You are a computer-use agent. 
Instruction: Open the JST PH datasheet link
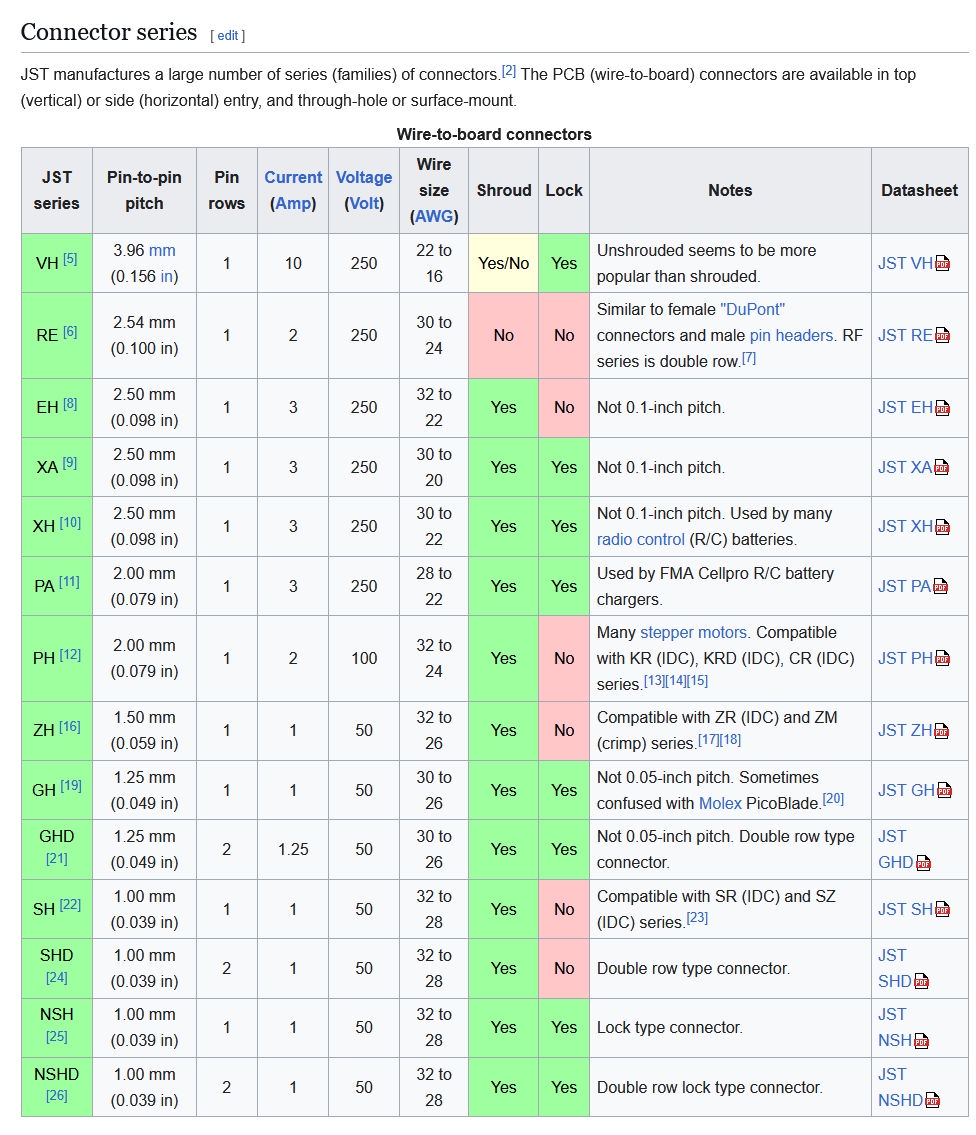(905, 658)
